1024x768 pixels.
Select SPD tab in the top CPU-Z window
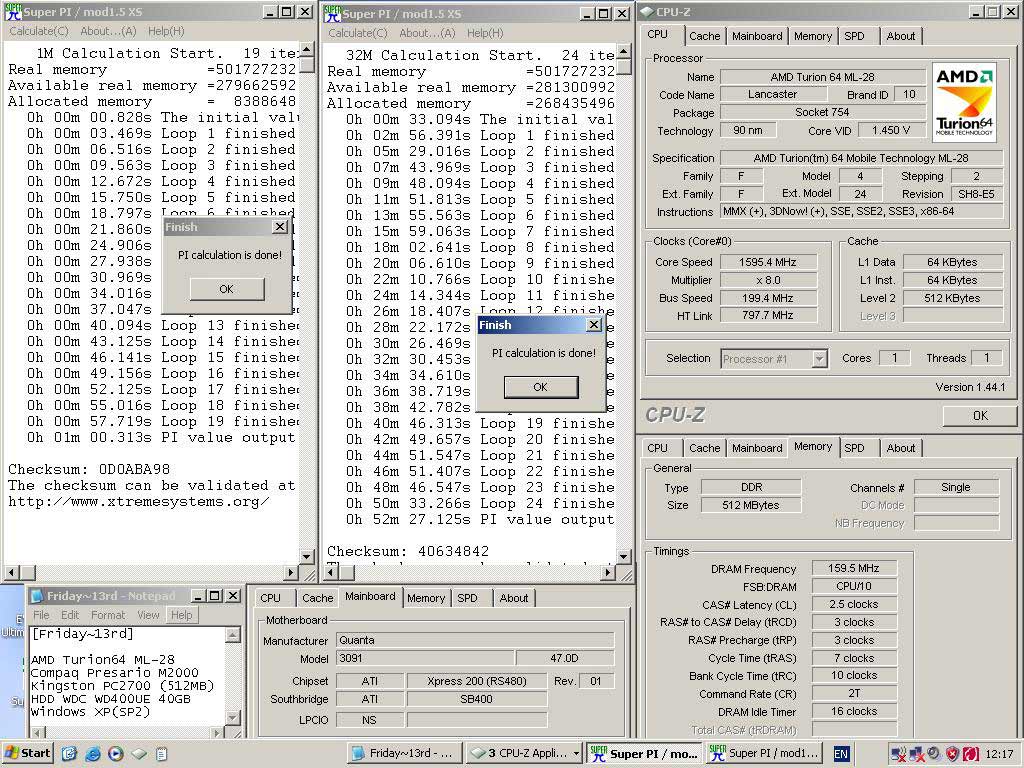point(854,36)
